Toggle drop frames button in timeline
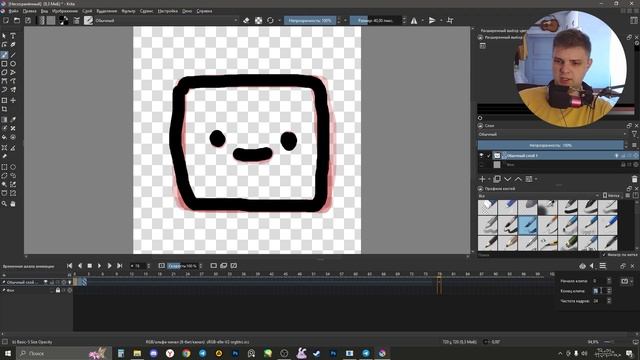Image resolution: width=640 pixels, height=360 pixels. 162,266
